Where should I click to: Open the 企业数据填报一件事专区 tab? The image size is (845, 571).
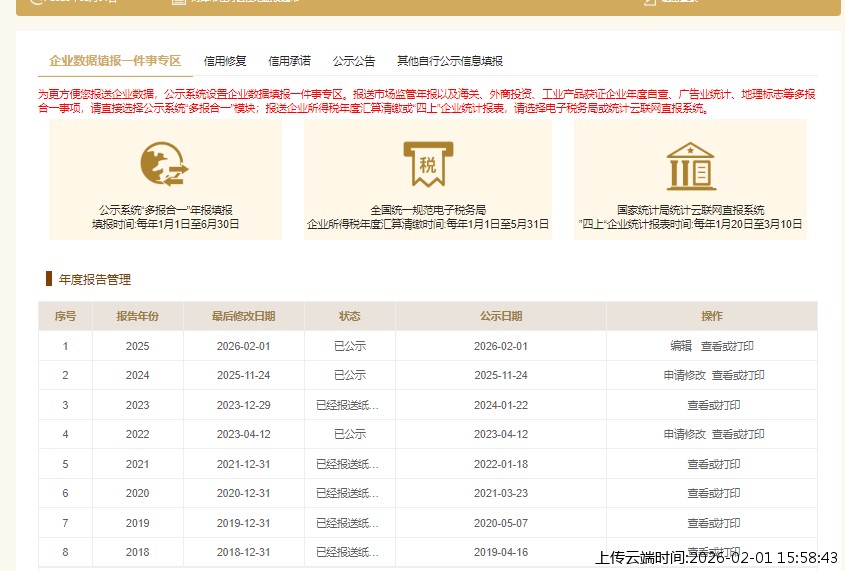pos(115,61)
